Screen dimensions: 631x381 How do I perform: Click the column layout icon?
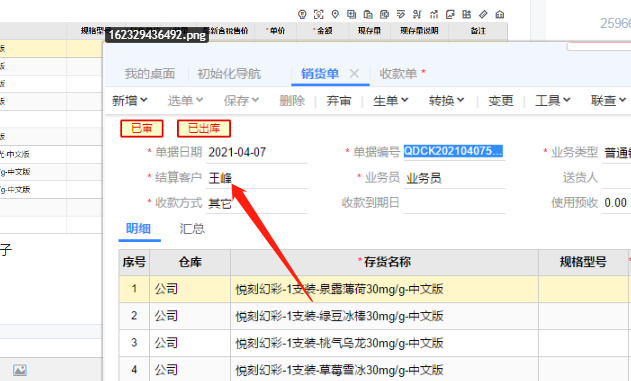466,14
